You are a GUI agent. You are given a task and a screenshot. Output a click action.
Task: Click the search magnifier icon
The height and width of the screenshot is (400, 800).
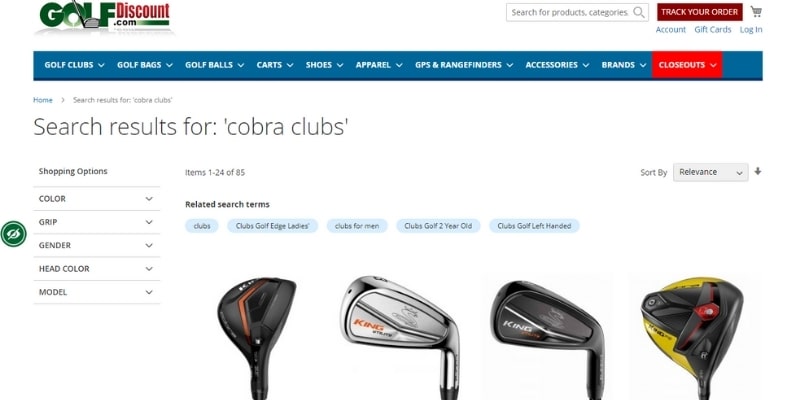tap(638, 12)
